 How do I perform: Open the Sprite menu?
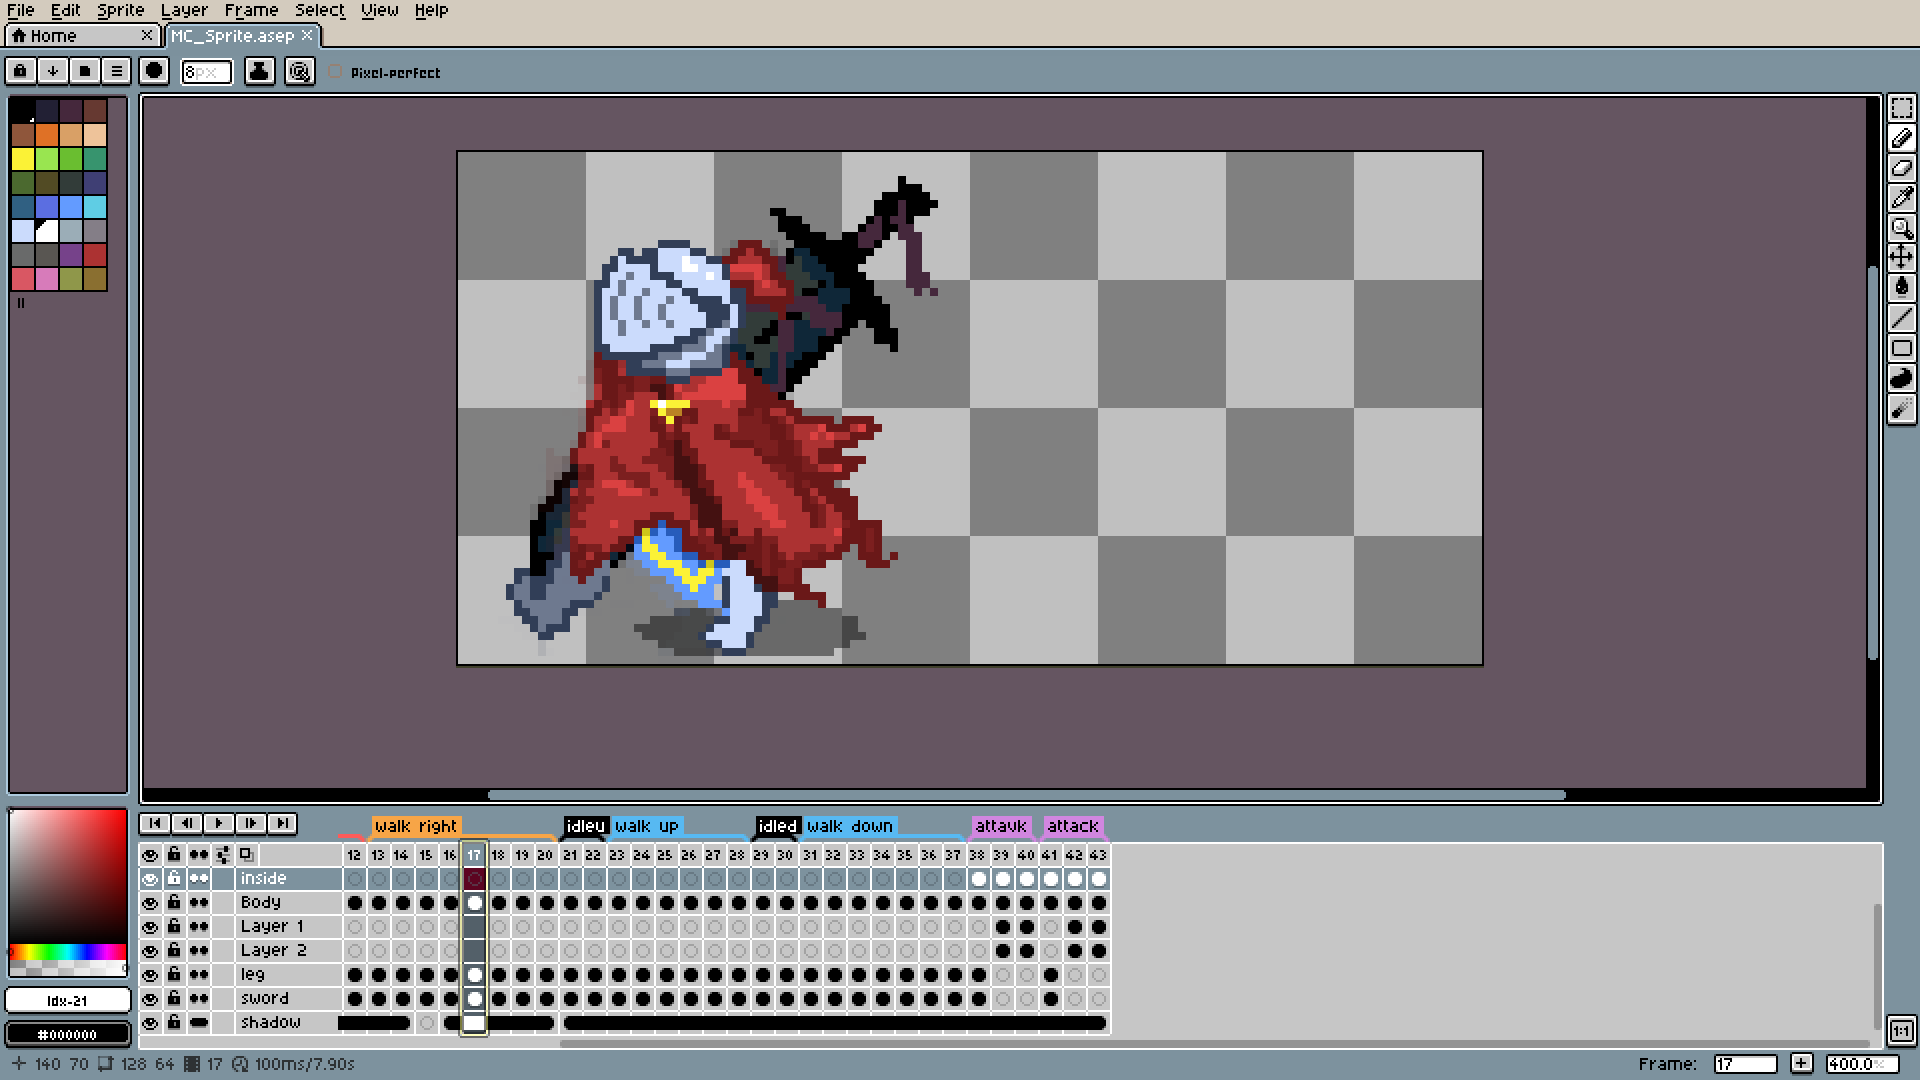point(120,10)
